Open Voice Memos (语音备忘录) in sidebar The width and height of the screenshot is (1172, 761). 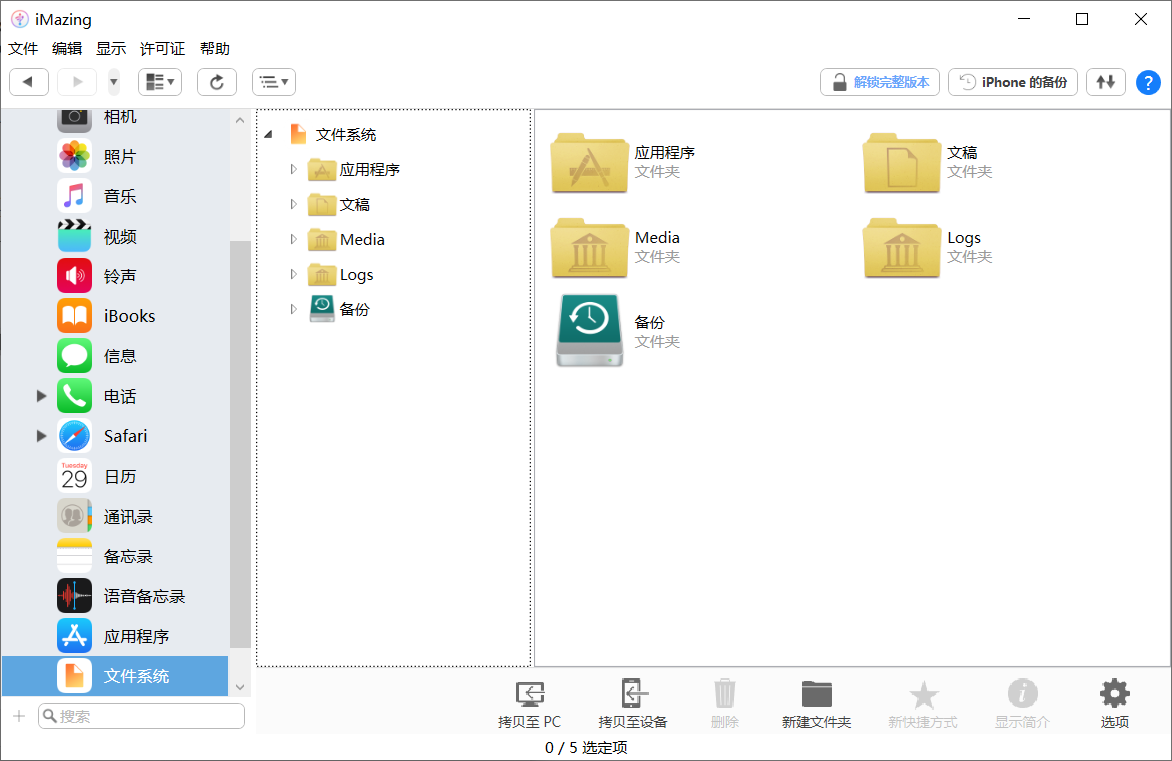point(116,596)
